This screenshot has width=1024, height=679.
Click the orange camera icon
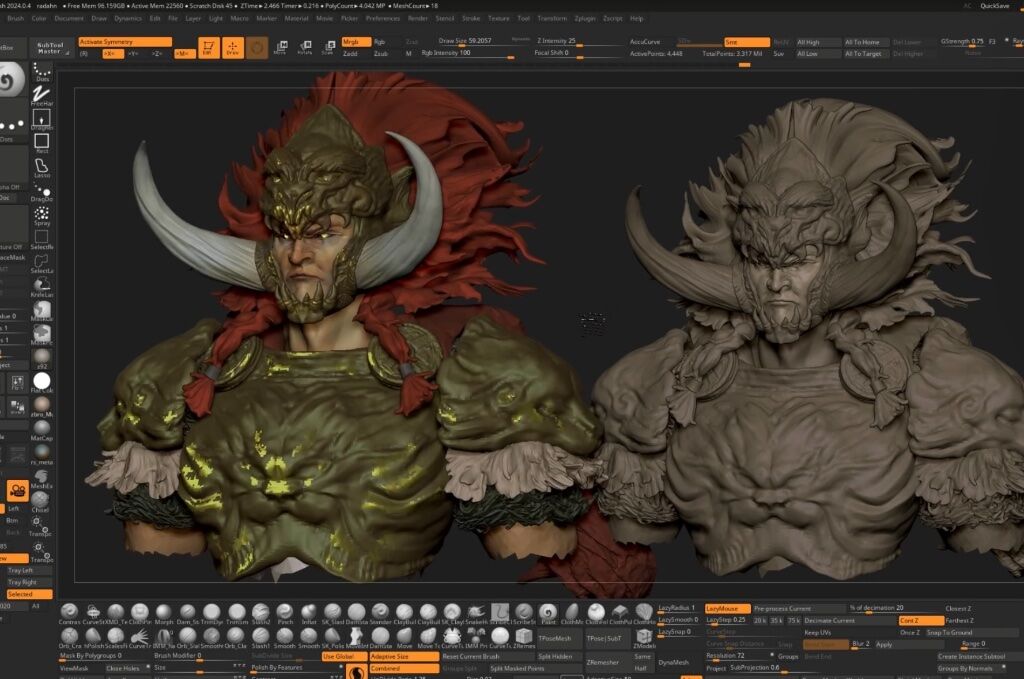click(17, 490)
